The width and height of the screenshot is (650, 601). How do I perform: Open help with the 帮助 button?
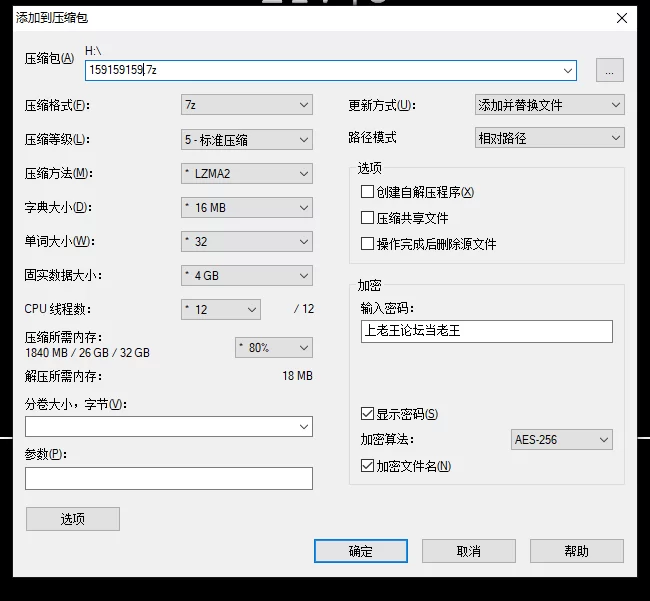click(x=577, y=551)
